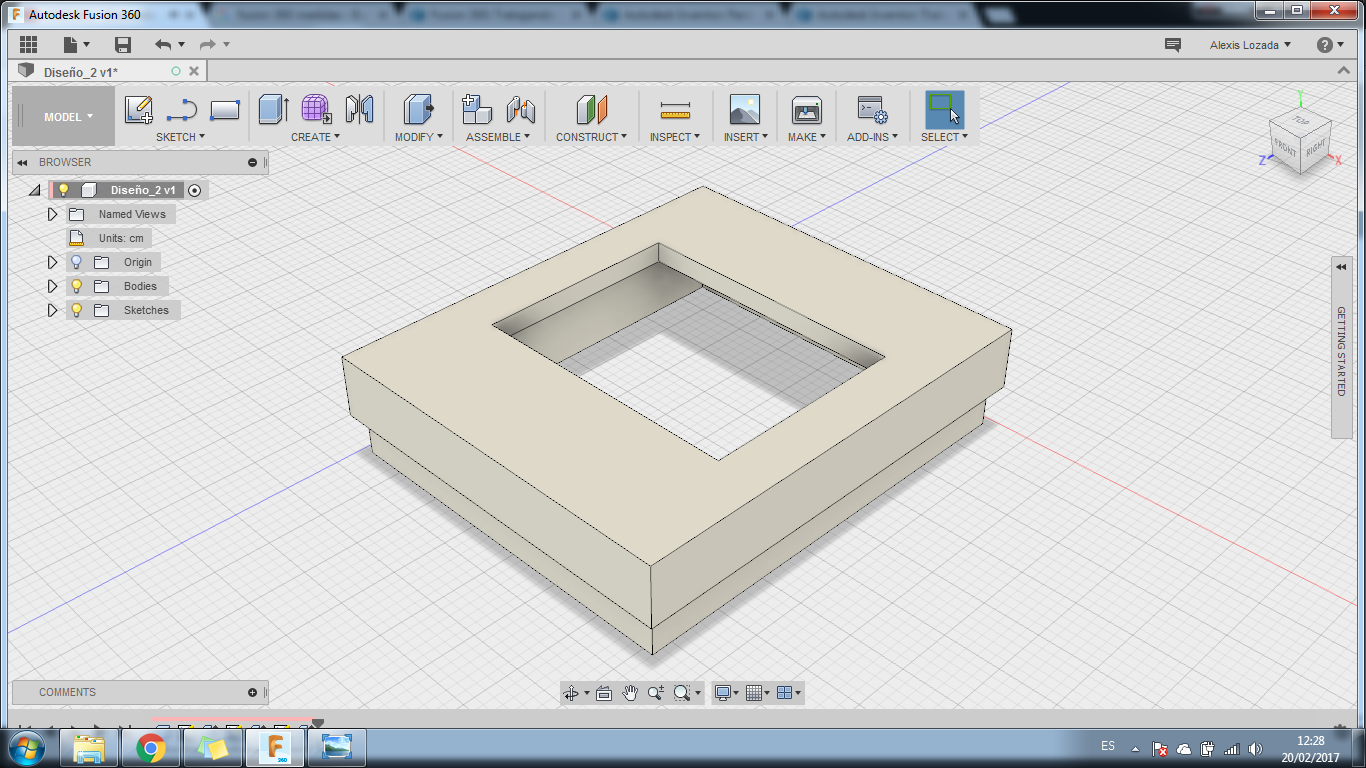The width and height of the screenshot is (1366, 768).
Task: Toggle visibility of Diseño_2 v1 component
Action: tap(63, 190)
